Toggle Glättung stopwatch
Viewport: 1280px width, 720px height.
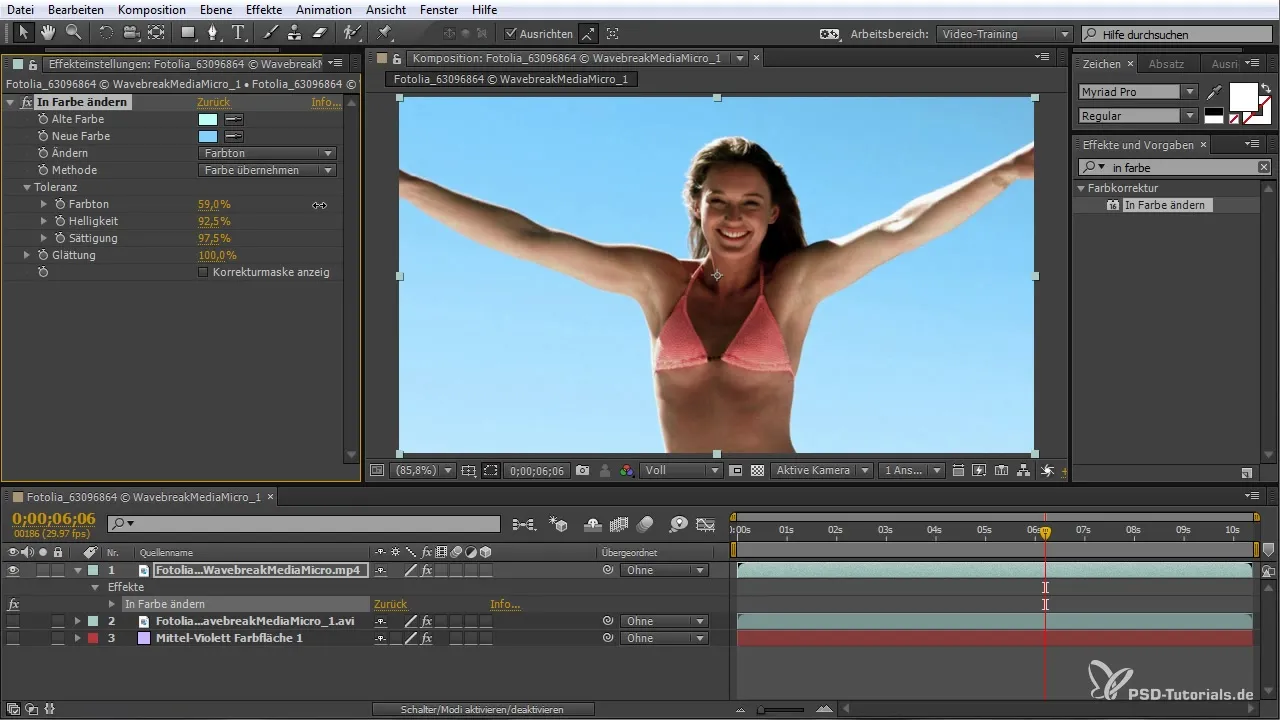coord(43,255)
